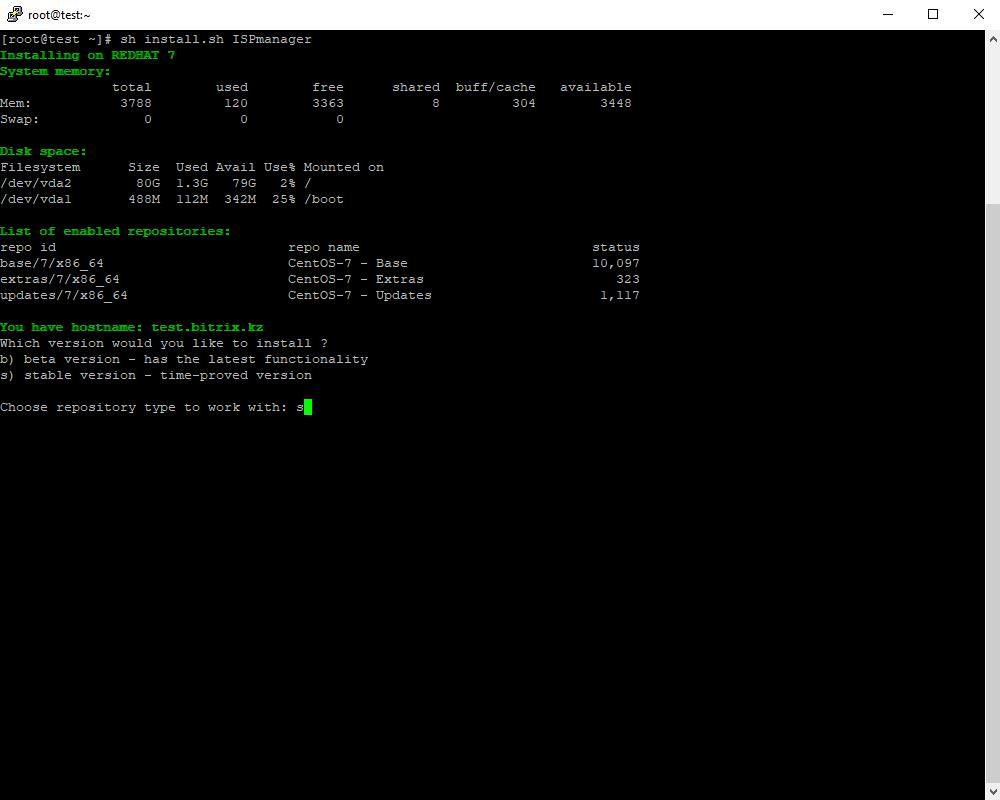Click the hostname test.bitrix.kz line

pos(132,327)
